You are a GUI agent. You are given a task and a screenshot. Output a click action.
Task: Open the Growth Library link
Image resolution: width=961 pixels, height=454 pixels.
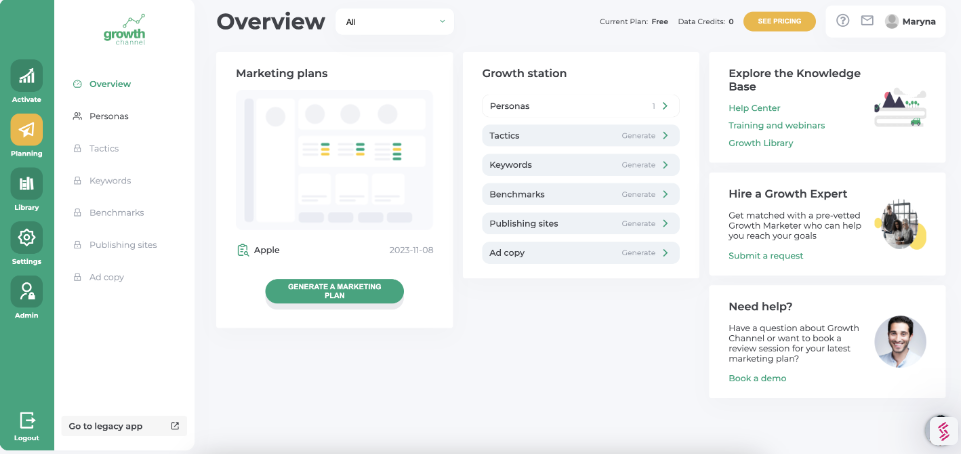tap(761, 143)
